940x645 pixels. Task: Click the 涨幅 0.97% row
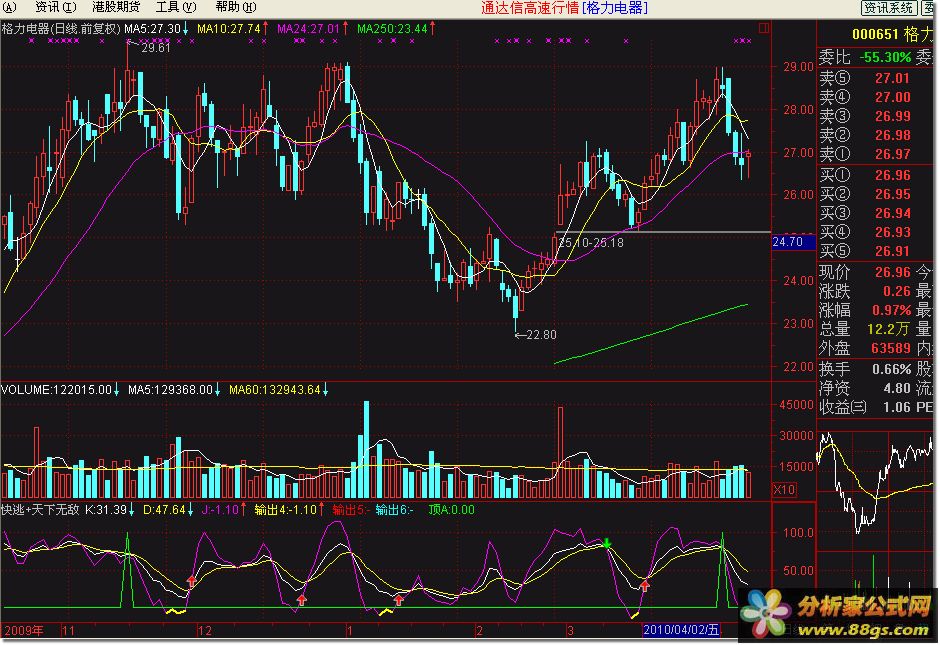pos(864,310)
